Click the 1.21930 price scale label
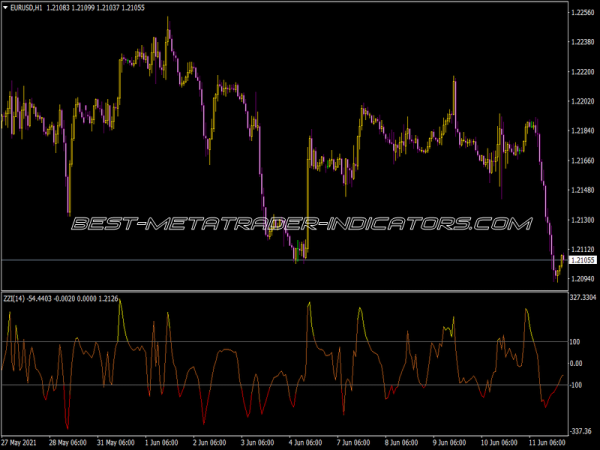Image resolution: width=600 pixels, height=450 pixels. click(x=581, y=131)
